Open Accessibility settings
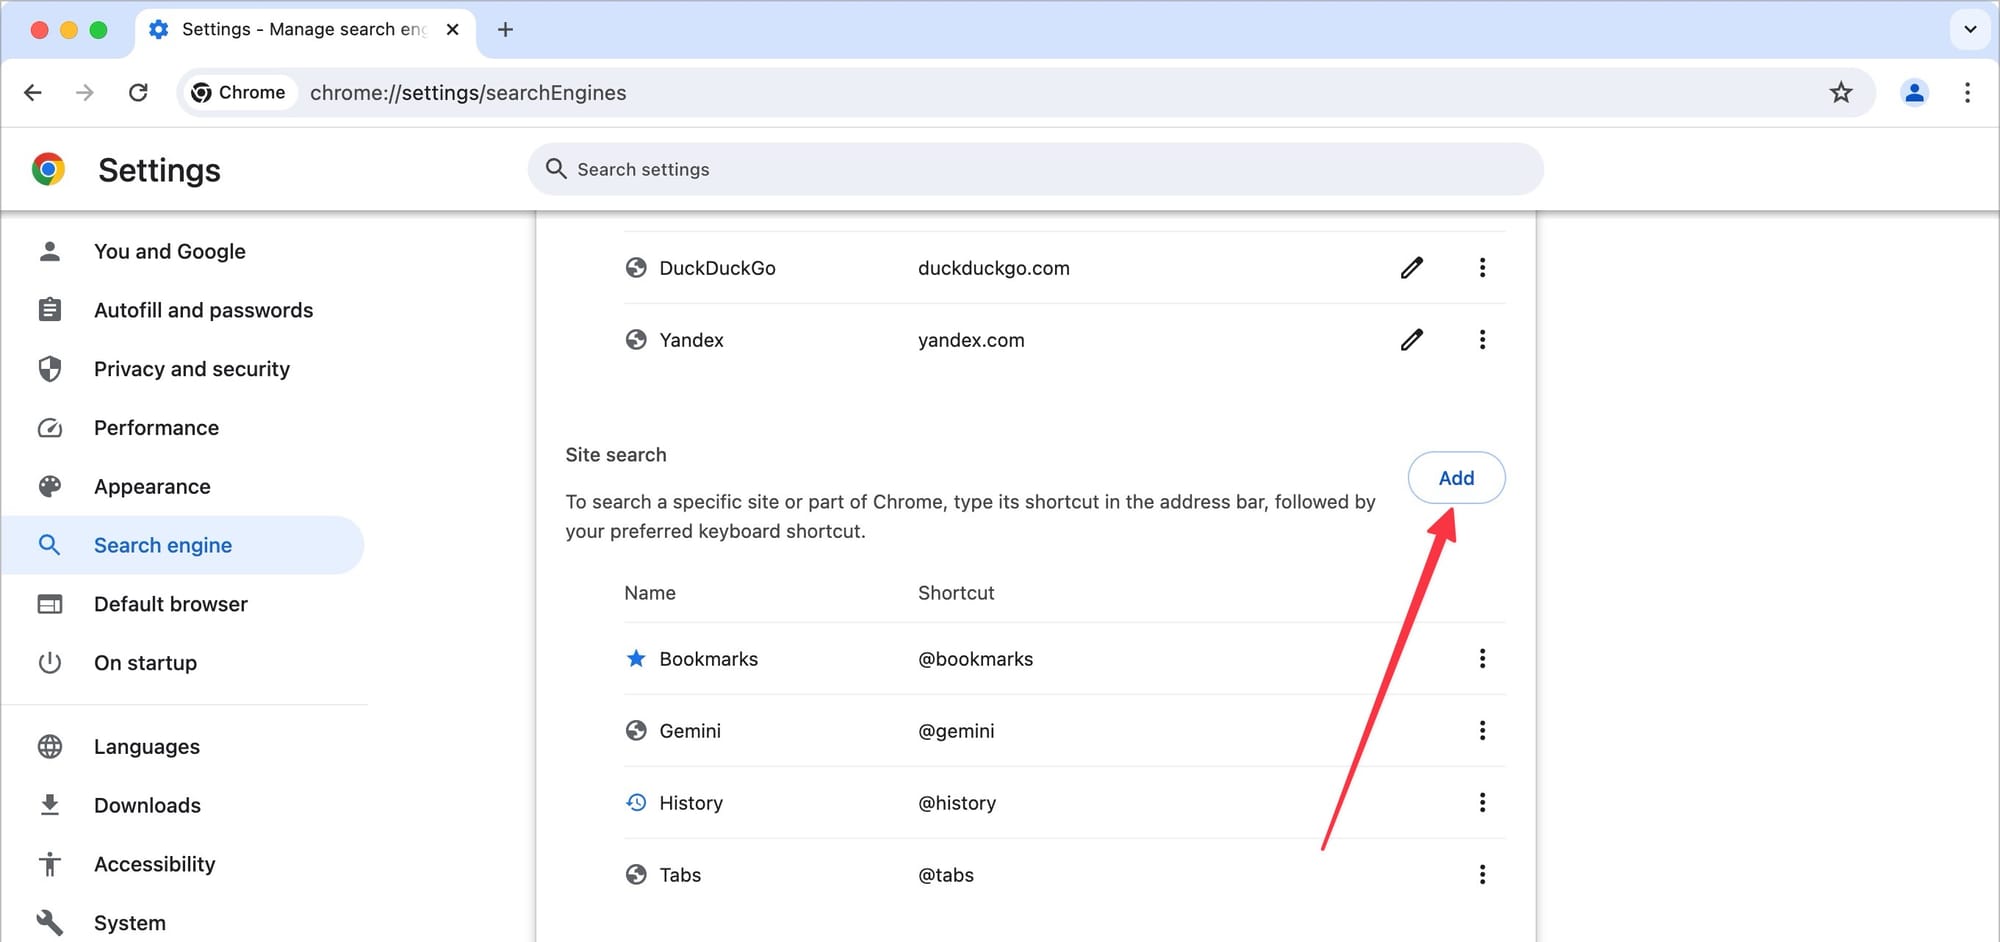The height and width of the screenshot is (942, 2000). [x=183, y=864]
